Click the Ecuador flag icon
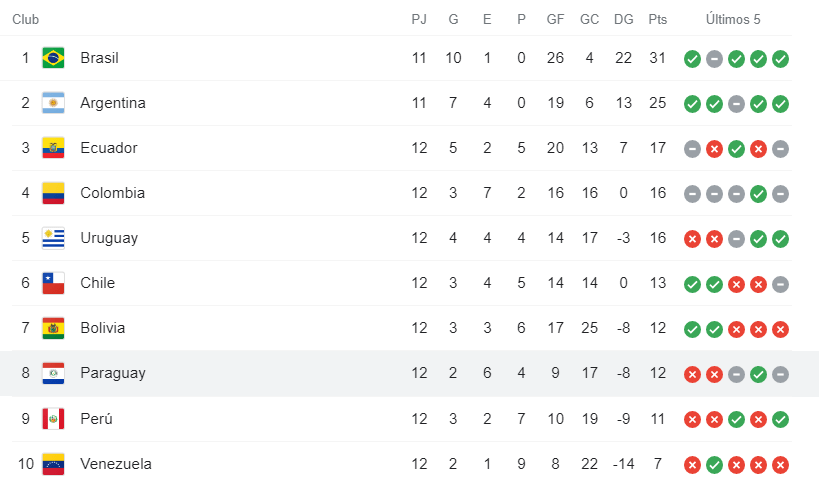The image size is (819, 481). [53, 148]
